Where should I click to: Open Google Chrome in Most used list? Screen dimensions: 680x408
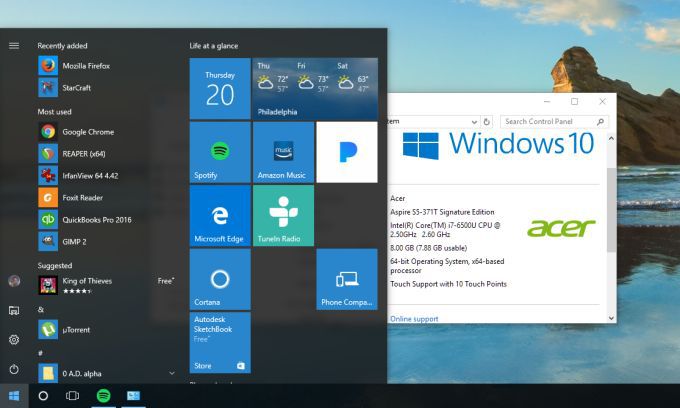(87, 131)
